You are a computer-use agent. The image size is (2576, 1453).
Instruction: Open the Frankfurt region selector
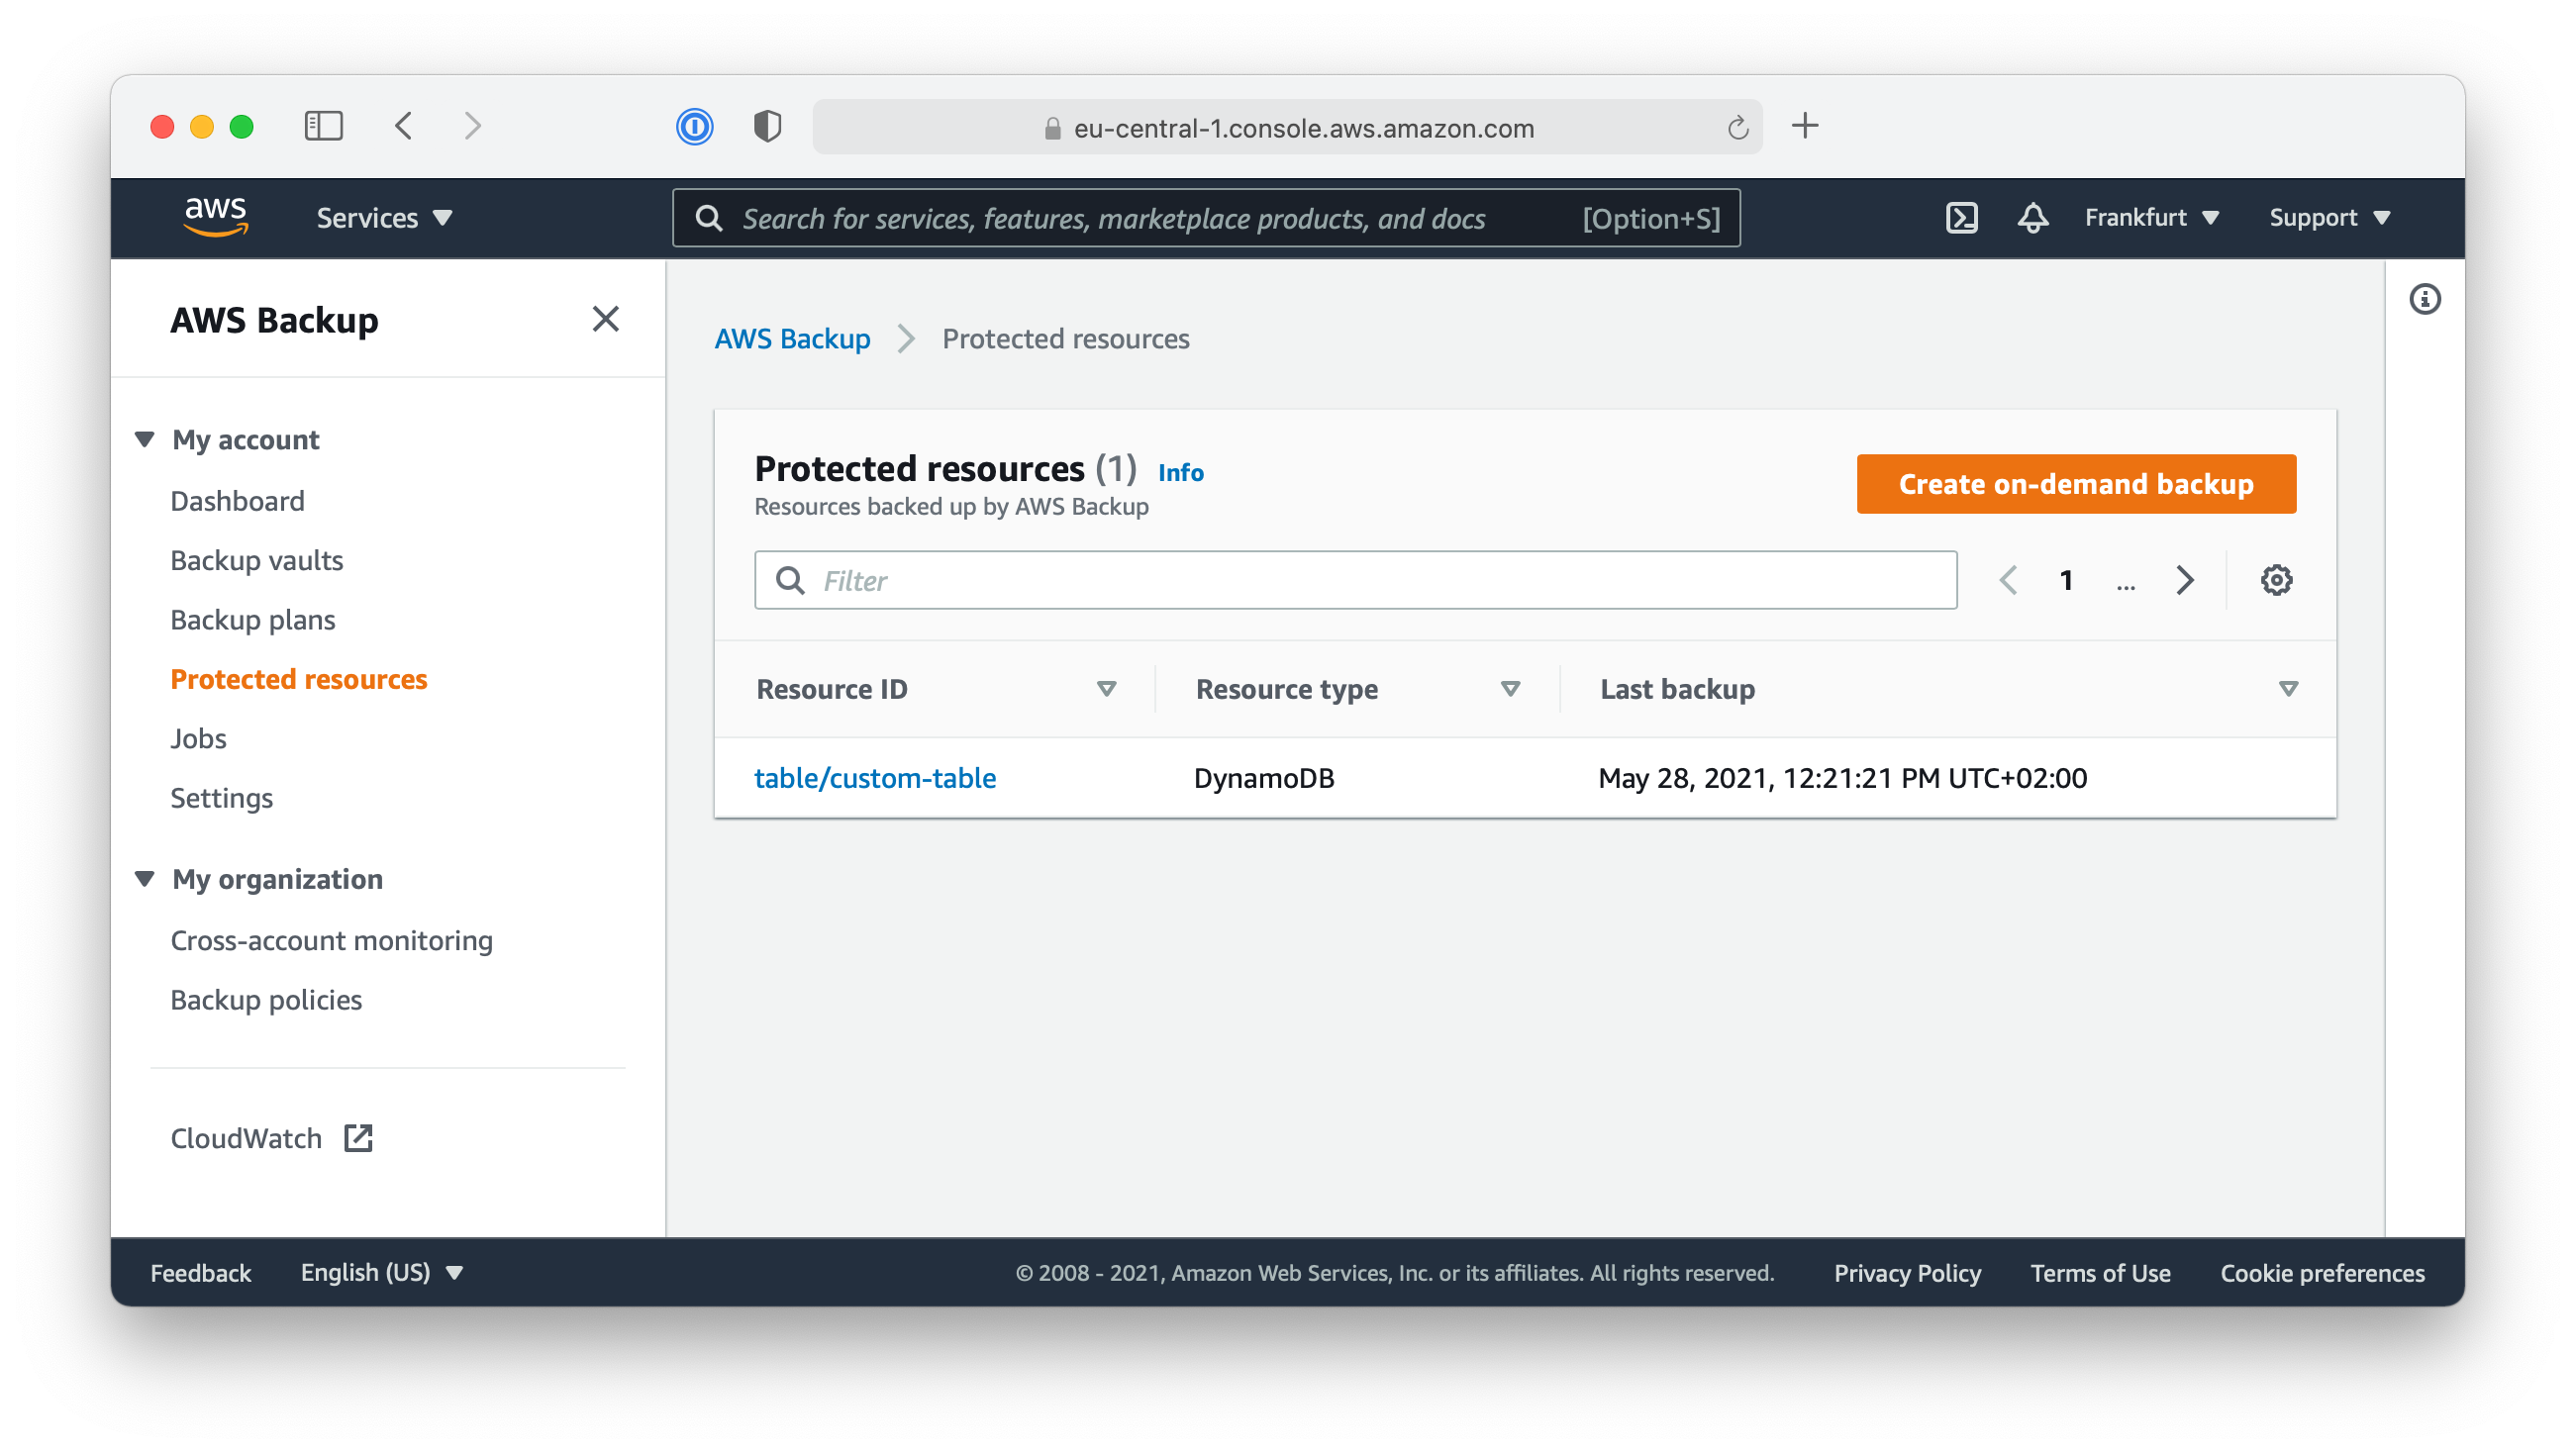2152,218
